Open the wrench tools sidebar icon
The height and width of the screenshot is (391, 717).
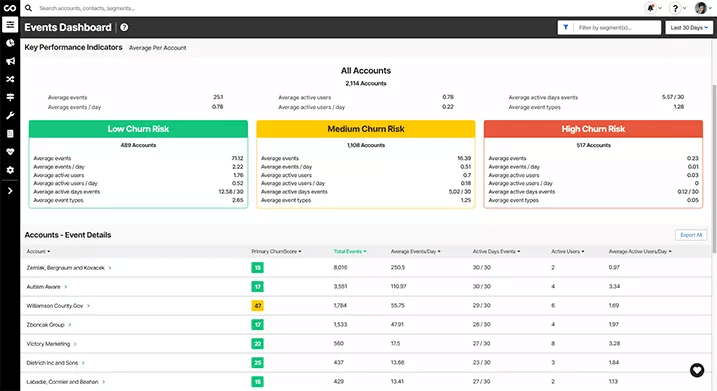10,115
